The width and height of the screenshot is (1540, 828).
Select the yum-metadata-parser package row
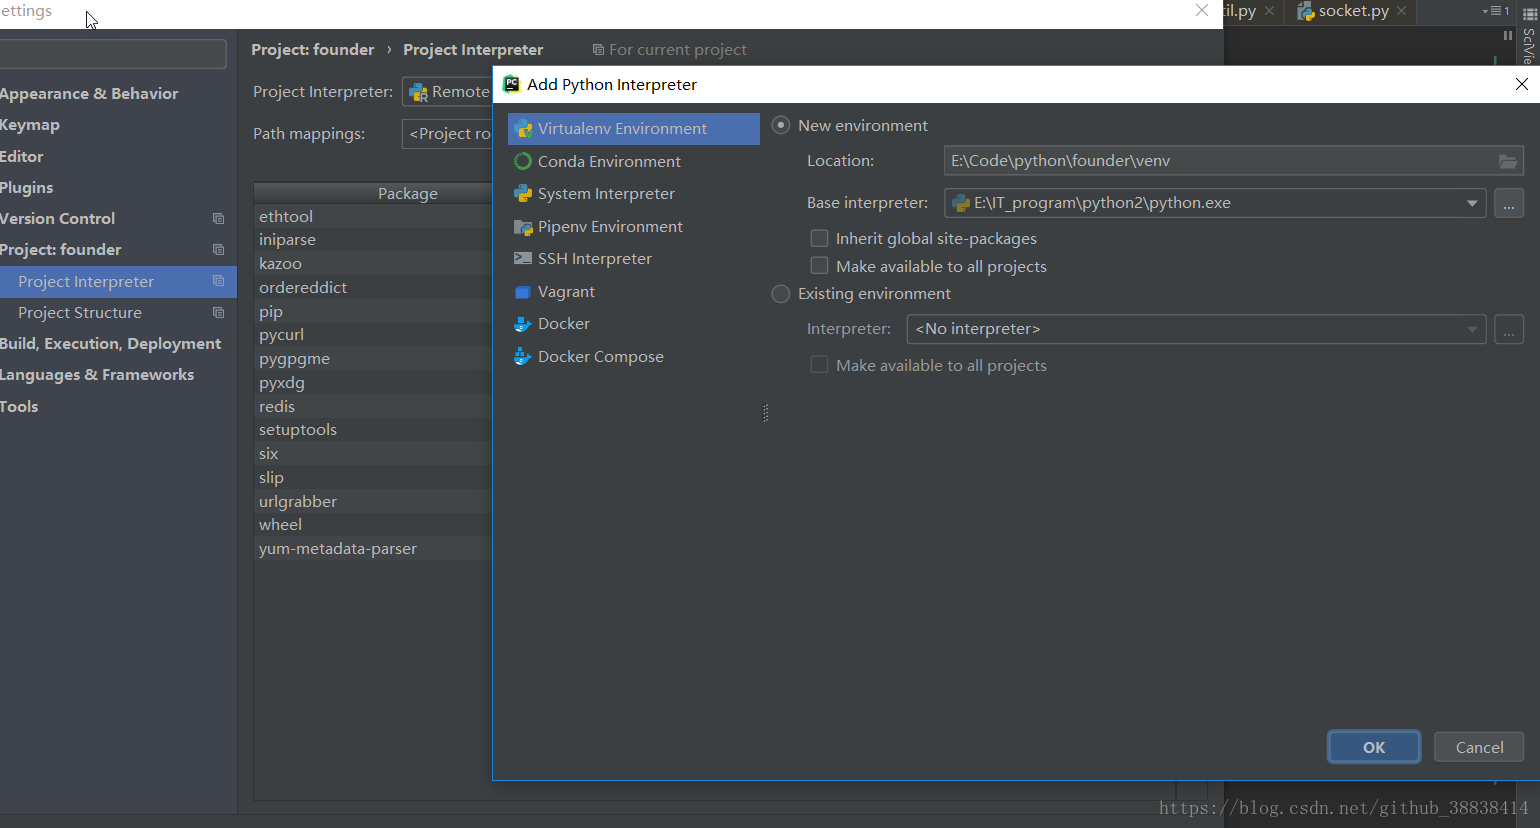click(373, 549)
